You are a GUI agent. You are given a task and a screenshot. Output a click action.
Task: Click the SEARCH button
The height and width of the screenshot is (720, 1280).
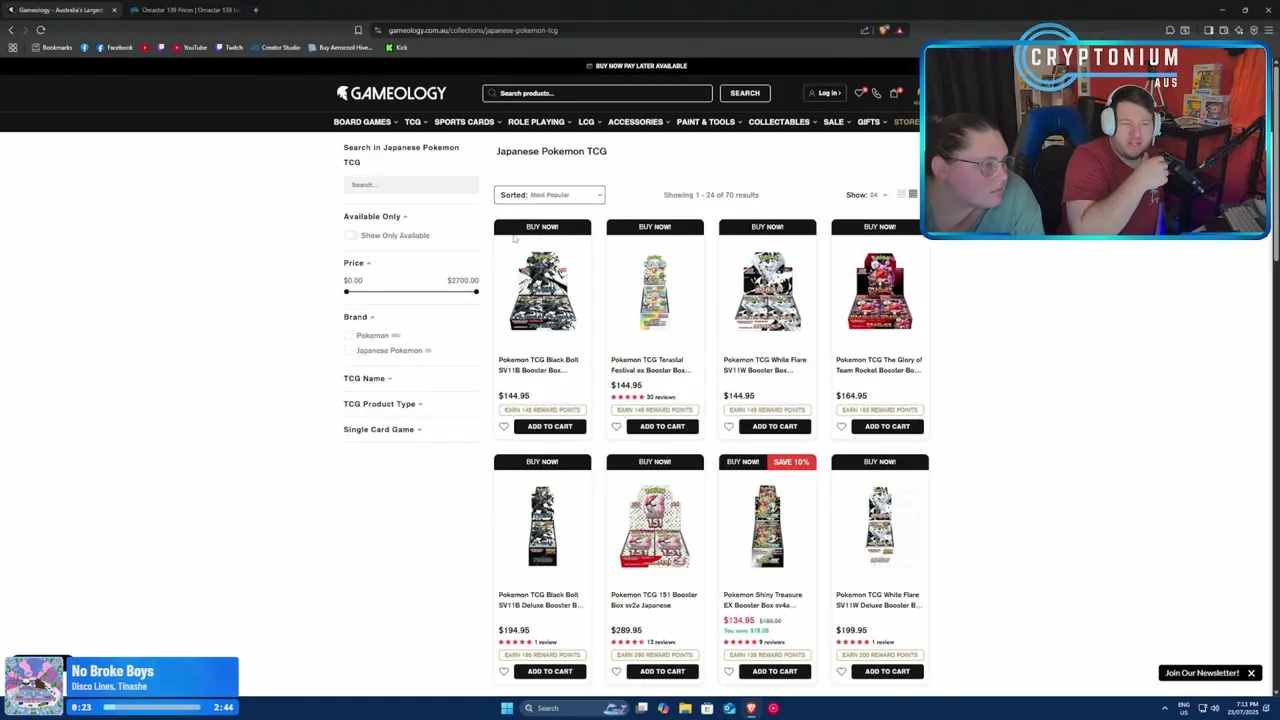pos(745,93)
